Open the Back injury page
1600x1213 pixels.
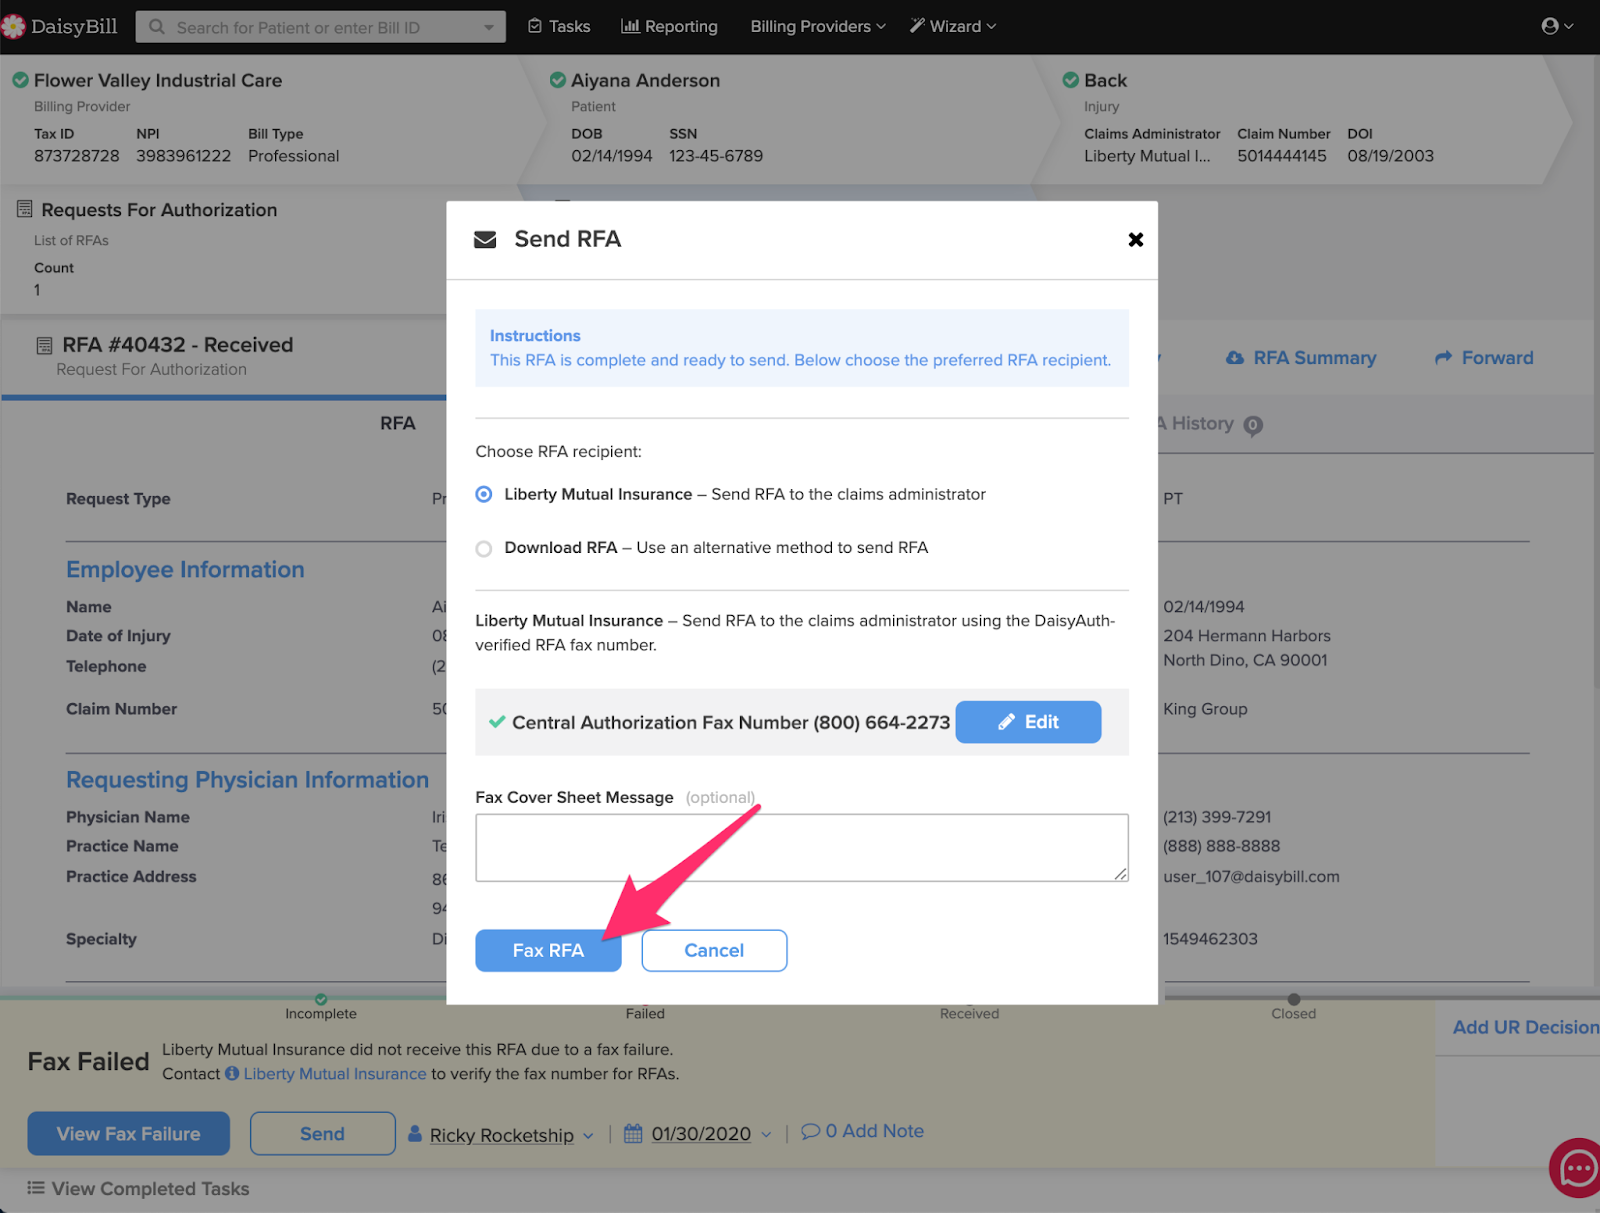pyautogui.click(x=1105, y=81)
